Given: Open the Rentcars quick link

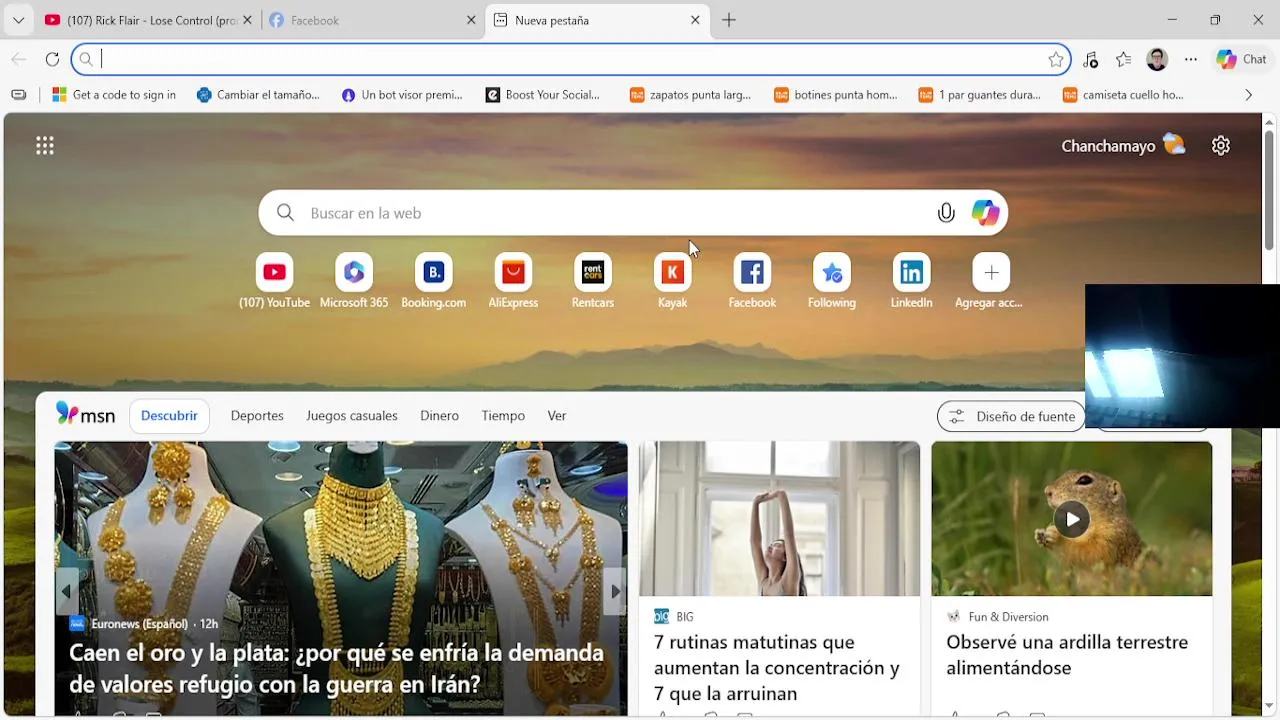Looking at the screenshot, I should tap(593, 281).
